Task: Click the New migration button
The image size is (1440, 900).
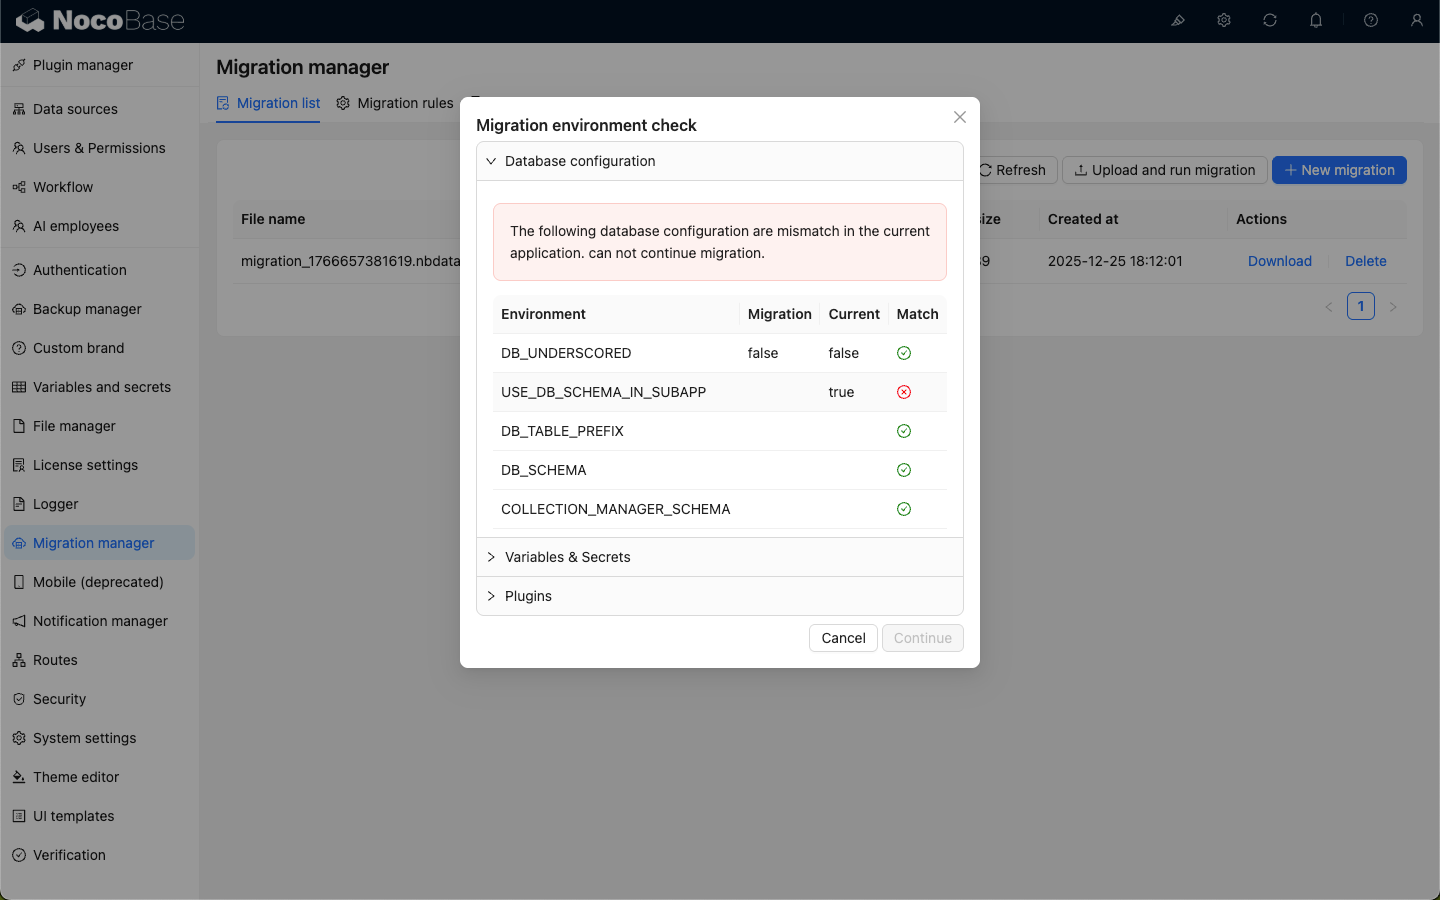Action: tap(1339, 170)
